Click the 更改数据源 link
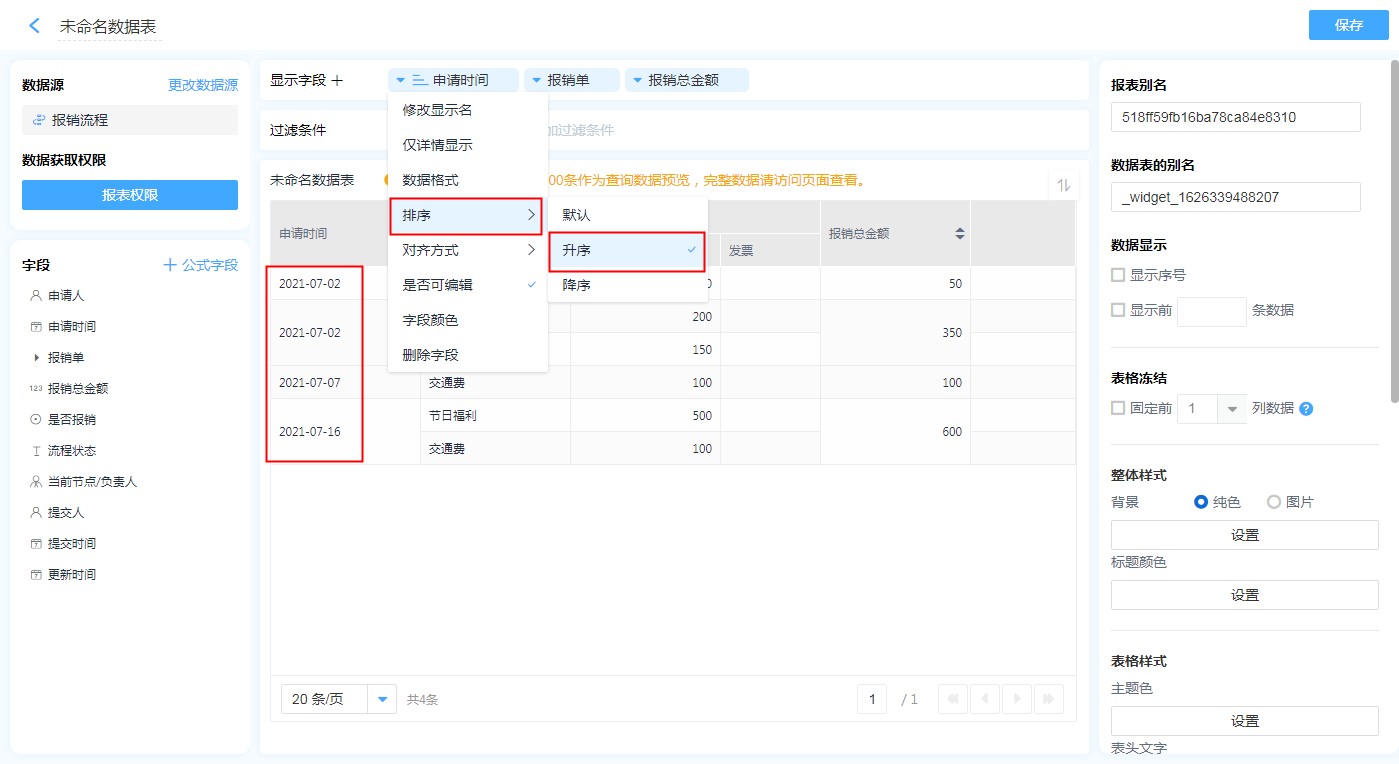Image resolution: width=1399 pixels, height=764 pixels. tap(203, 85)
